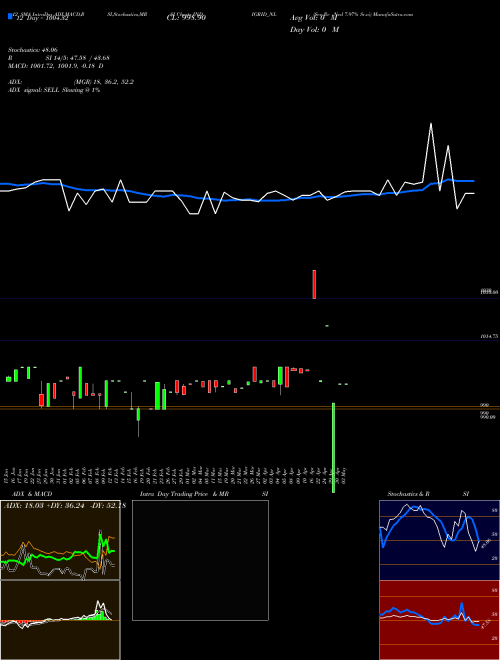Click the 'SI 14/3: 47.58 / 48.68' reading
This screenshot has height=660, width=500.
[77, 58]
